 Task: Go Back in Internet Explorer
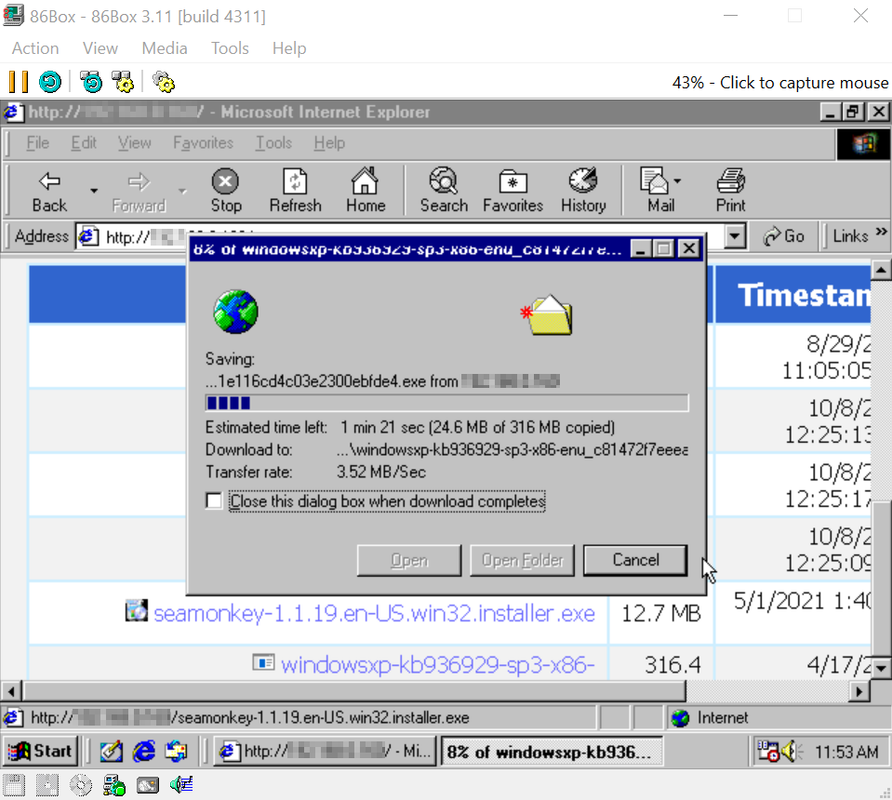(x=49, y=191)
